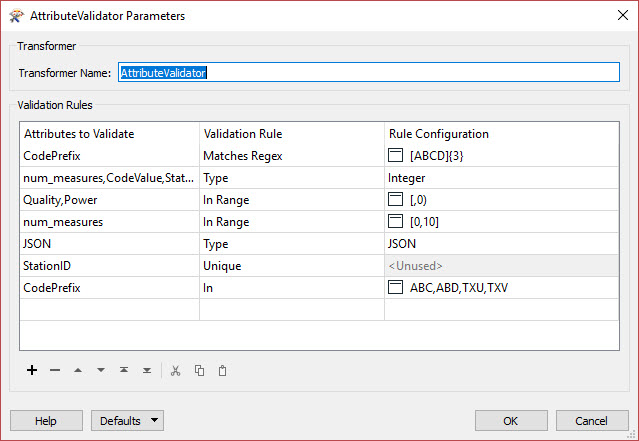
Task: Click the <Unused> configuration cell
Action: (502, 266)
